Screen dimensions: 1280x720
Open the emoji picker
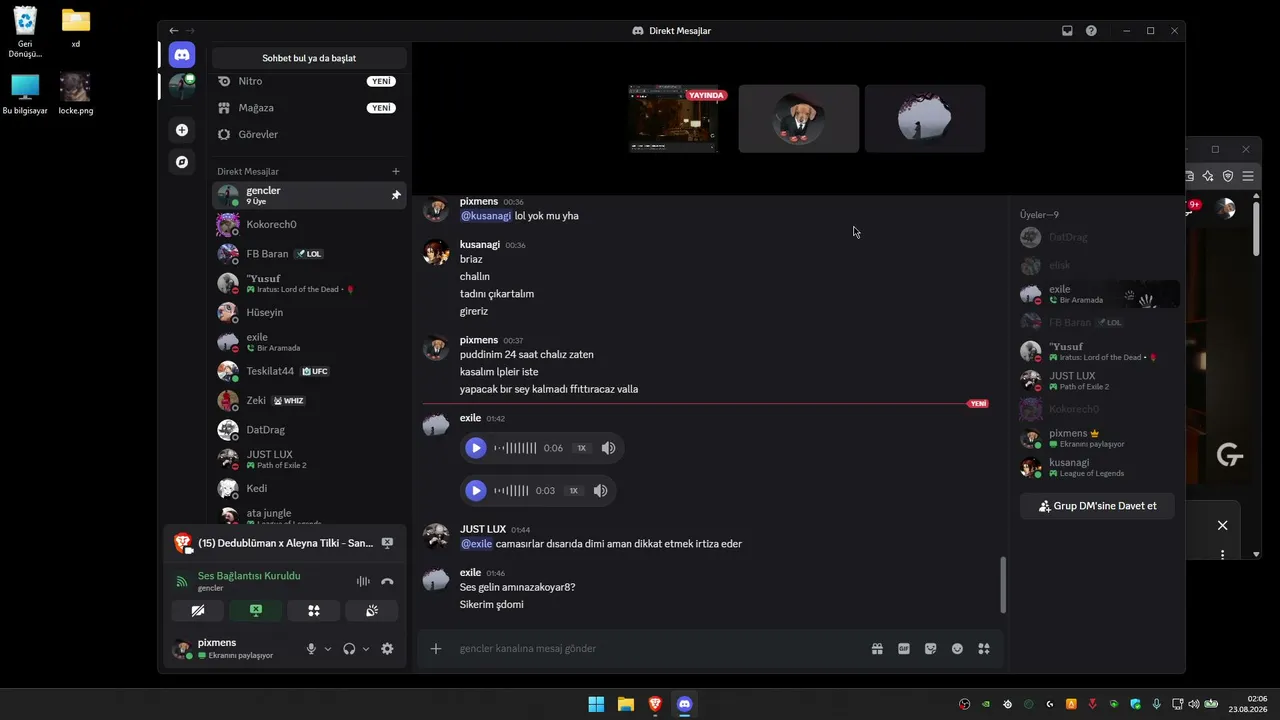[x=957, y=649]
